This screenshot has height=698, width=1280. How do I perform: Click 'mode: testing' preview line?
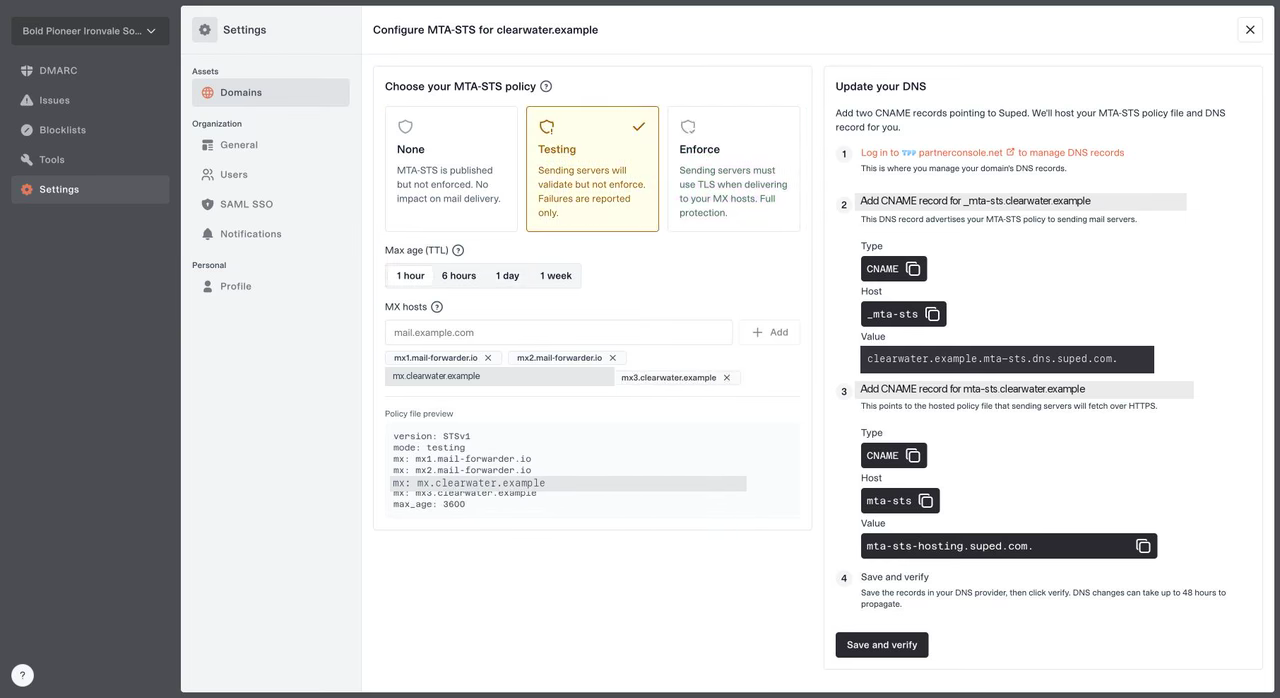point(429,448)
